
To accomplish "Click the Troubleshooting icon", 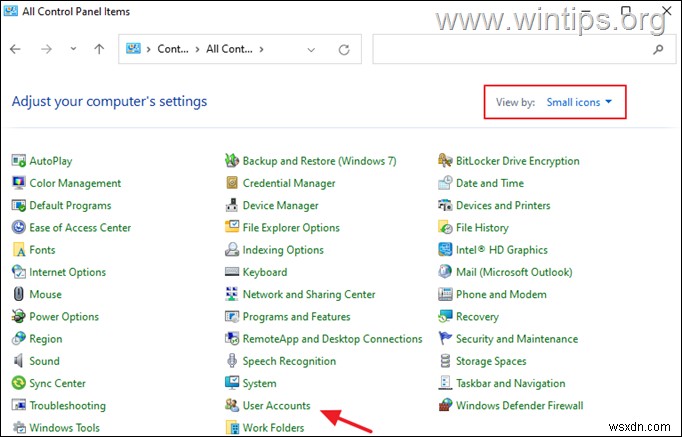I will tap(19, 405).
